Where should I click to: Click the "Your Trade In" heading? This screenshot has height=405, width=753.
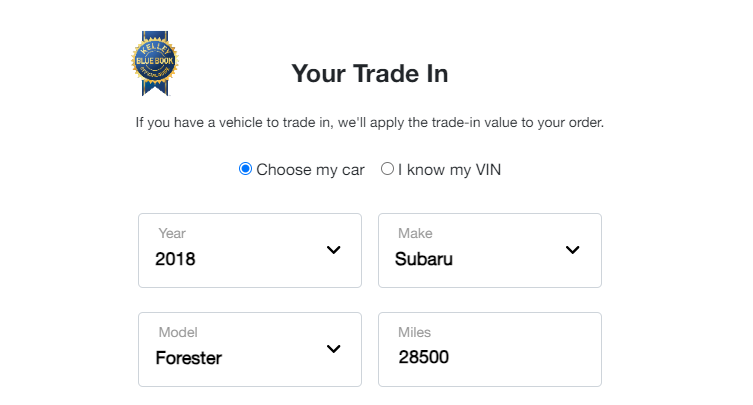[370, 74]
